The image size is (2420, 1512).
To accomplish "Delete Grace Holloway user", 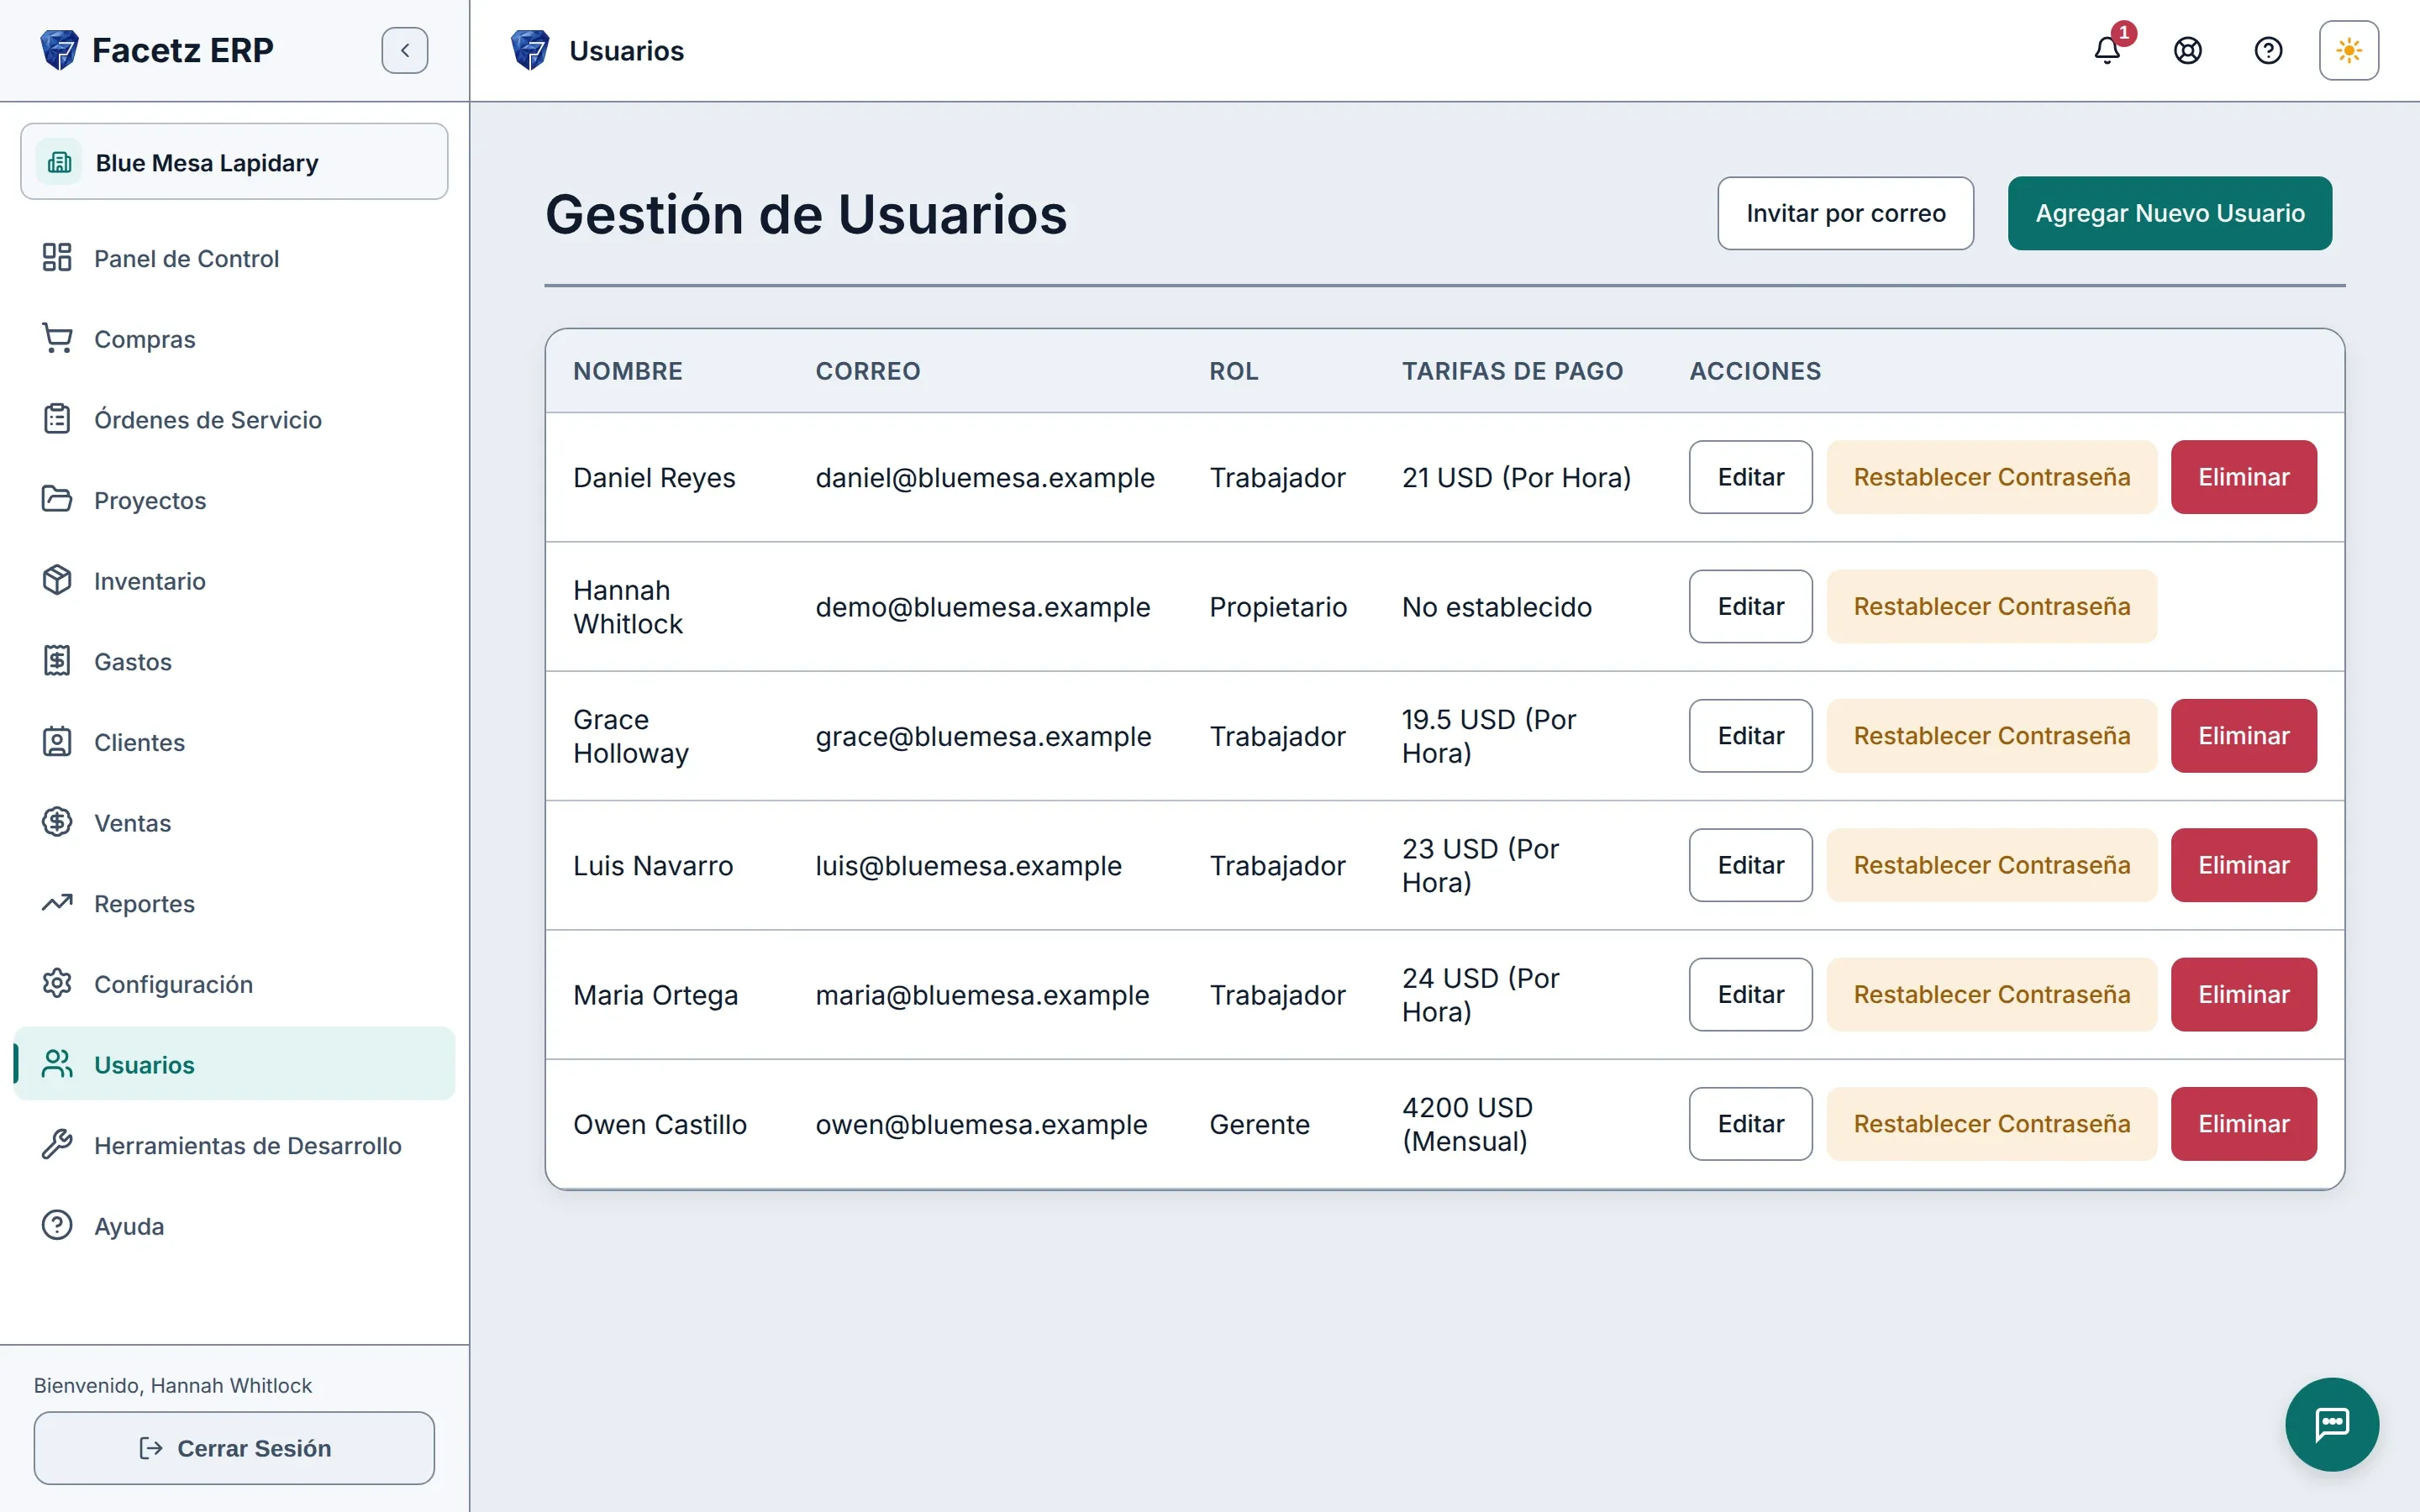I will (x=2243, y=736).
